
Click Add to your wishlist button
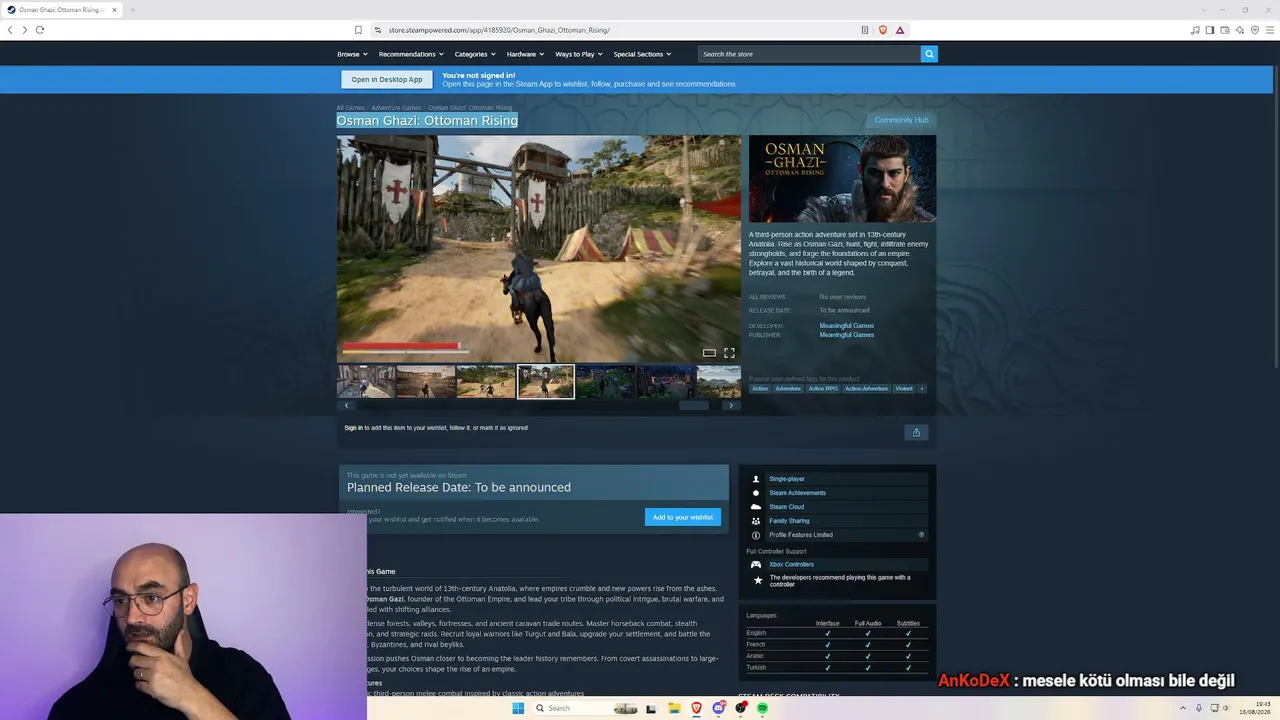pos(683,517)
